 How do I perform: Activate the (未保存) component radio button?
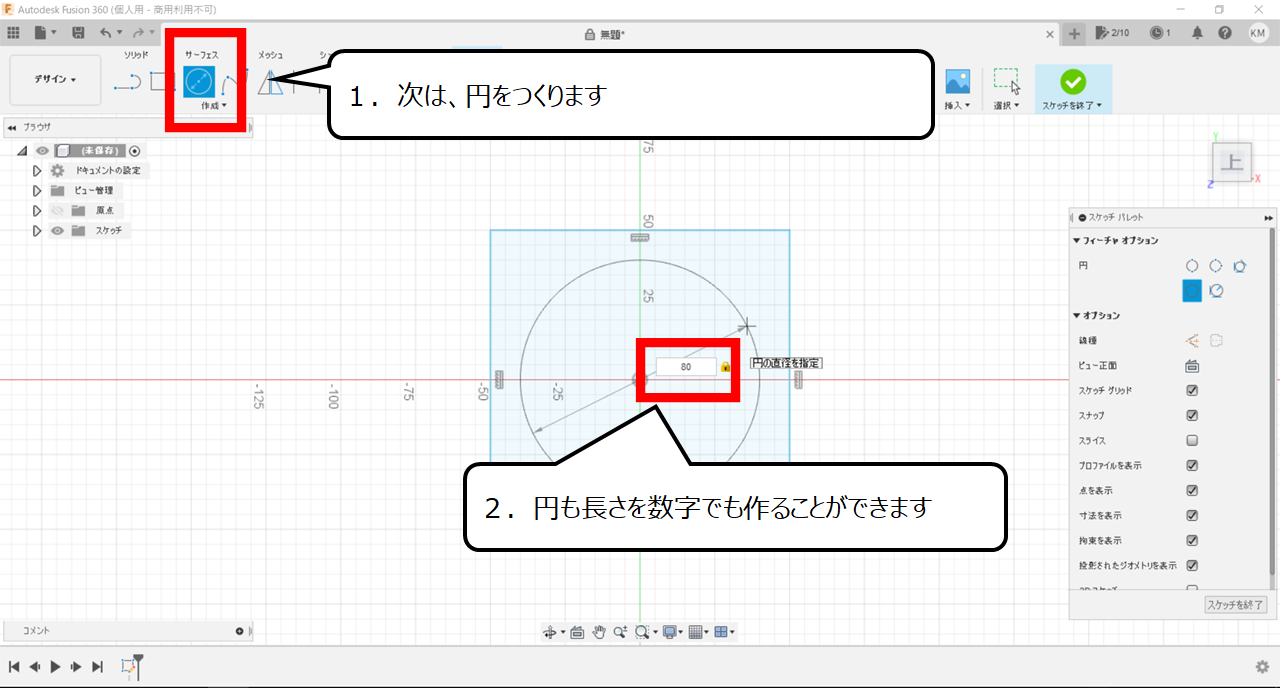coord(135,151)
